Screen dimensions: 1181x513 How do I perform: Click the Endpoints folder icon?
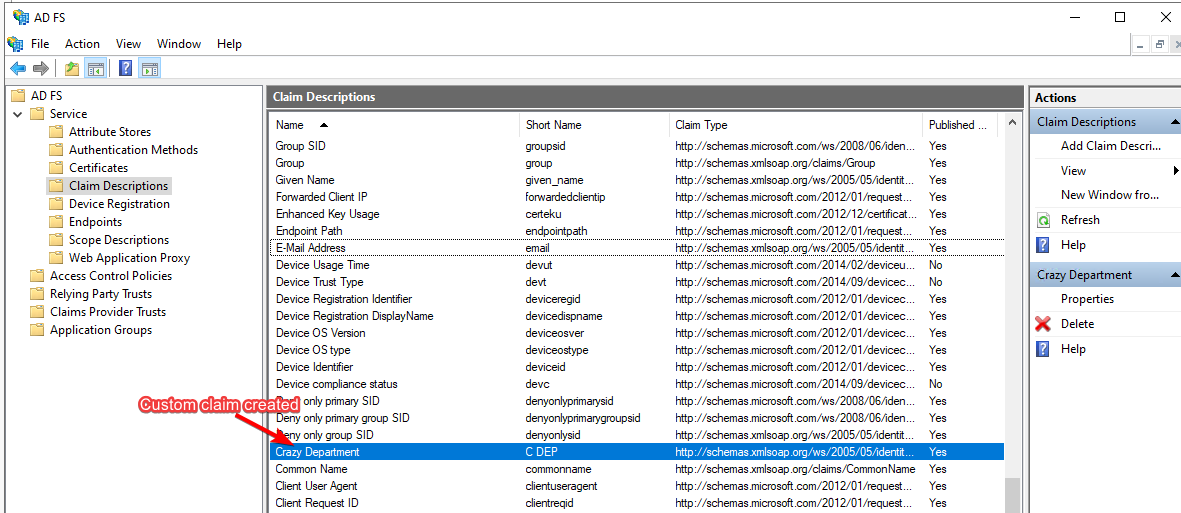coord(56,222)
